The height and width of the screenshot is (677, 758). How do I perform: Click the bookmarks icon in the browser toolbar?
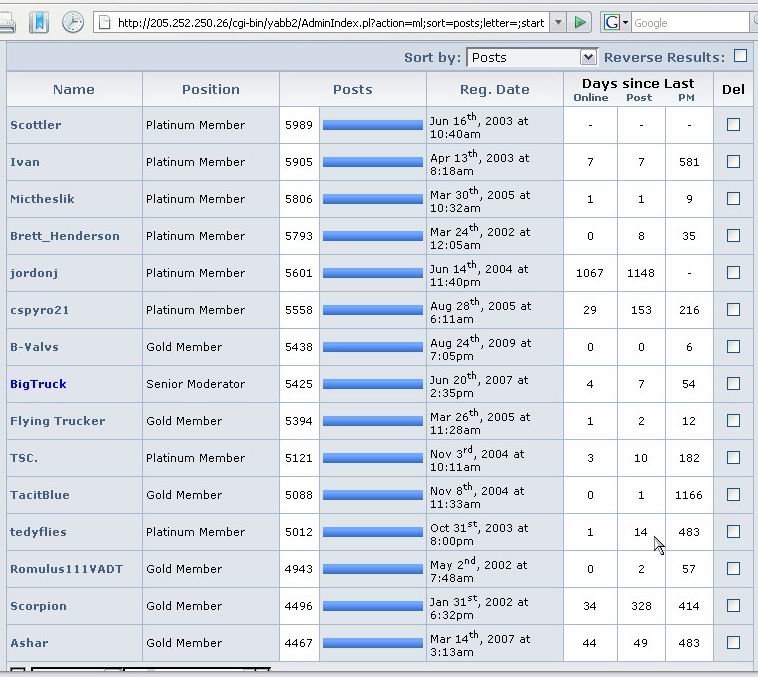pyautogui.click(x=38, y=22)
